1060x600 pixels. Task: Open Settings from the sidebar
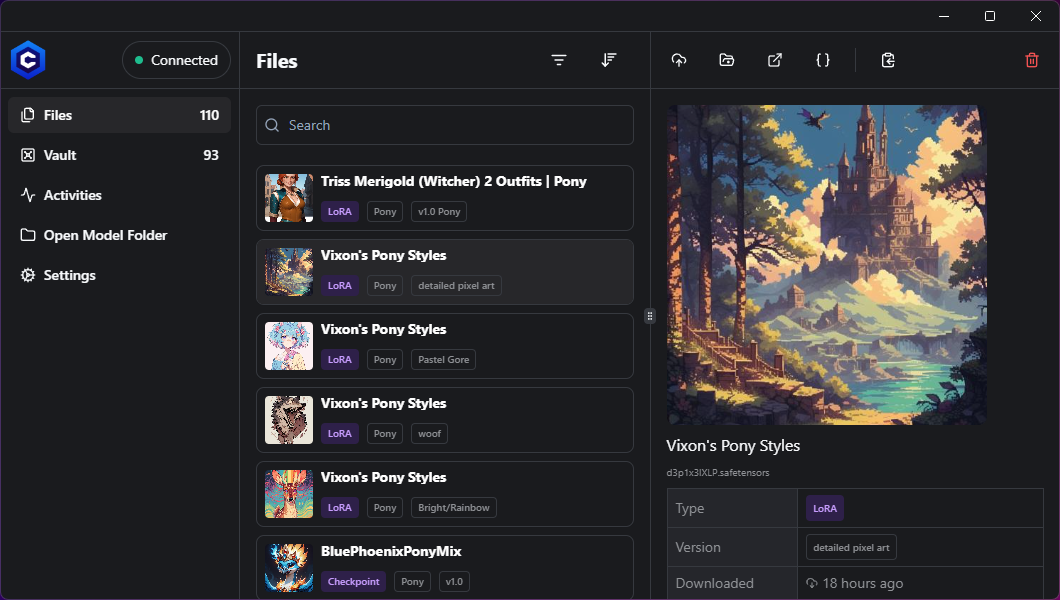click(x=120, y=275)
